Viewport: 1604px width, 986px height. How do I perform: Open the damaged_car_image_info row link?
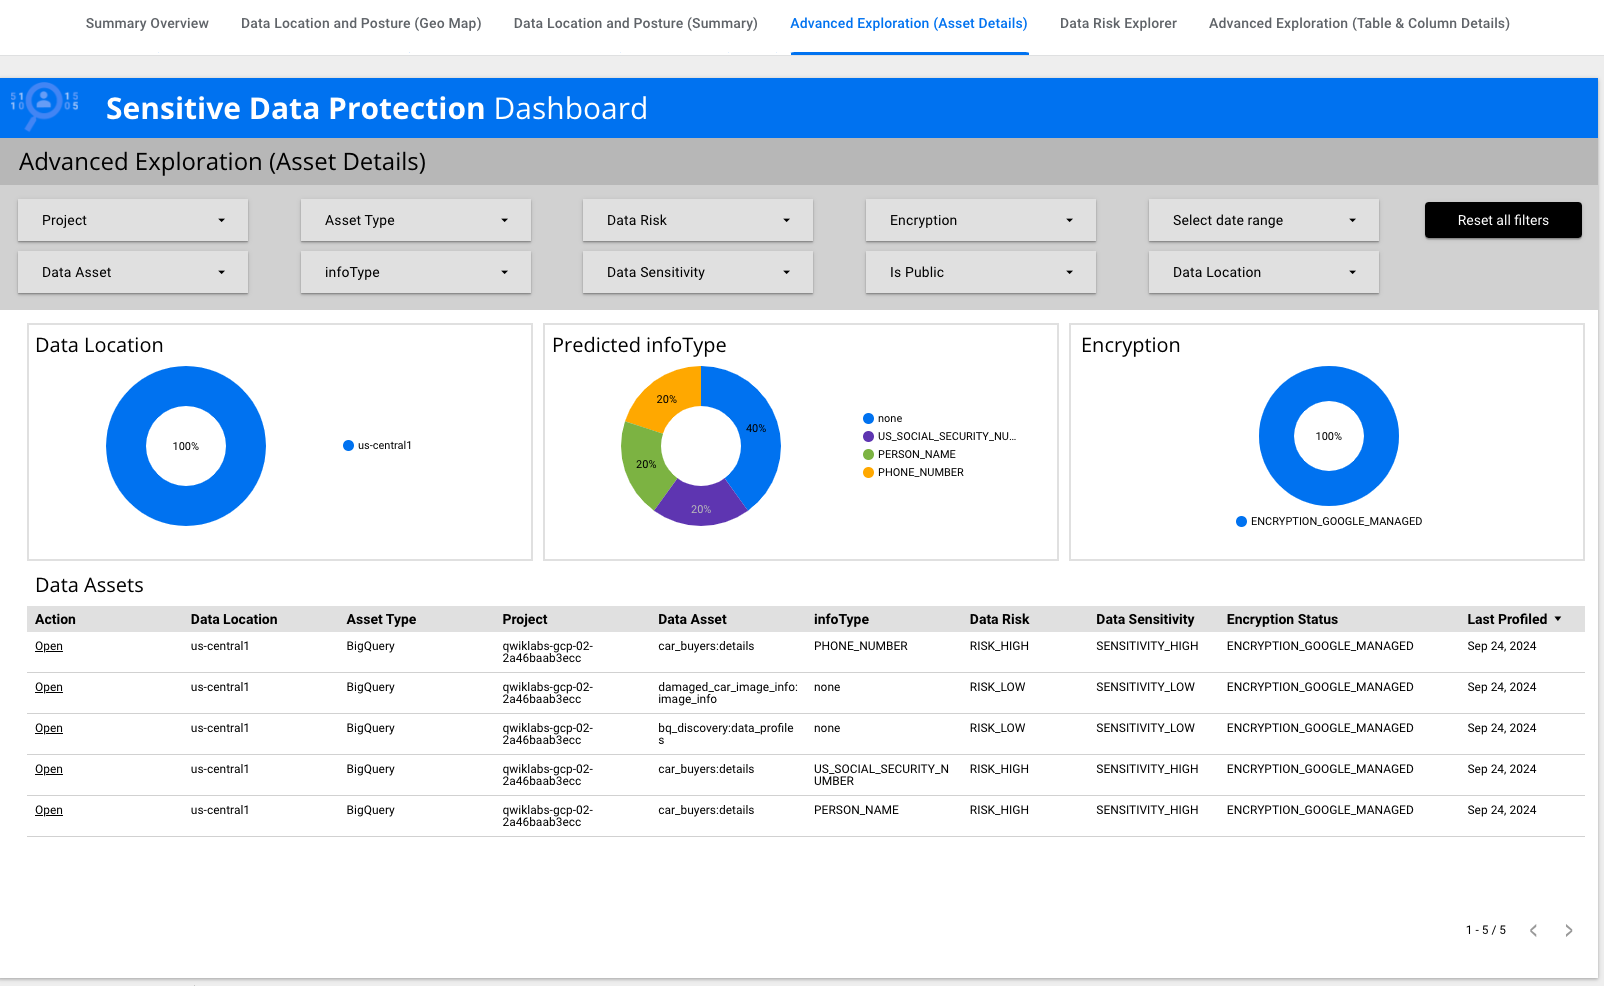pyautogui.click(x=49, y=687)
